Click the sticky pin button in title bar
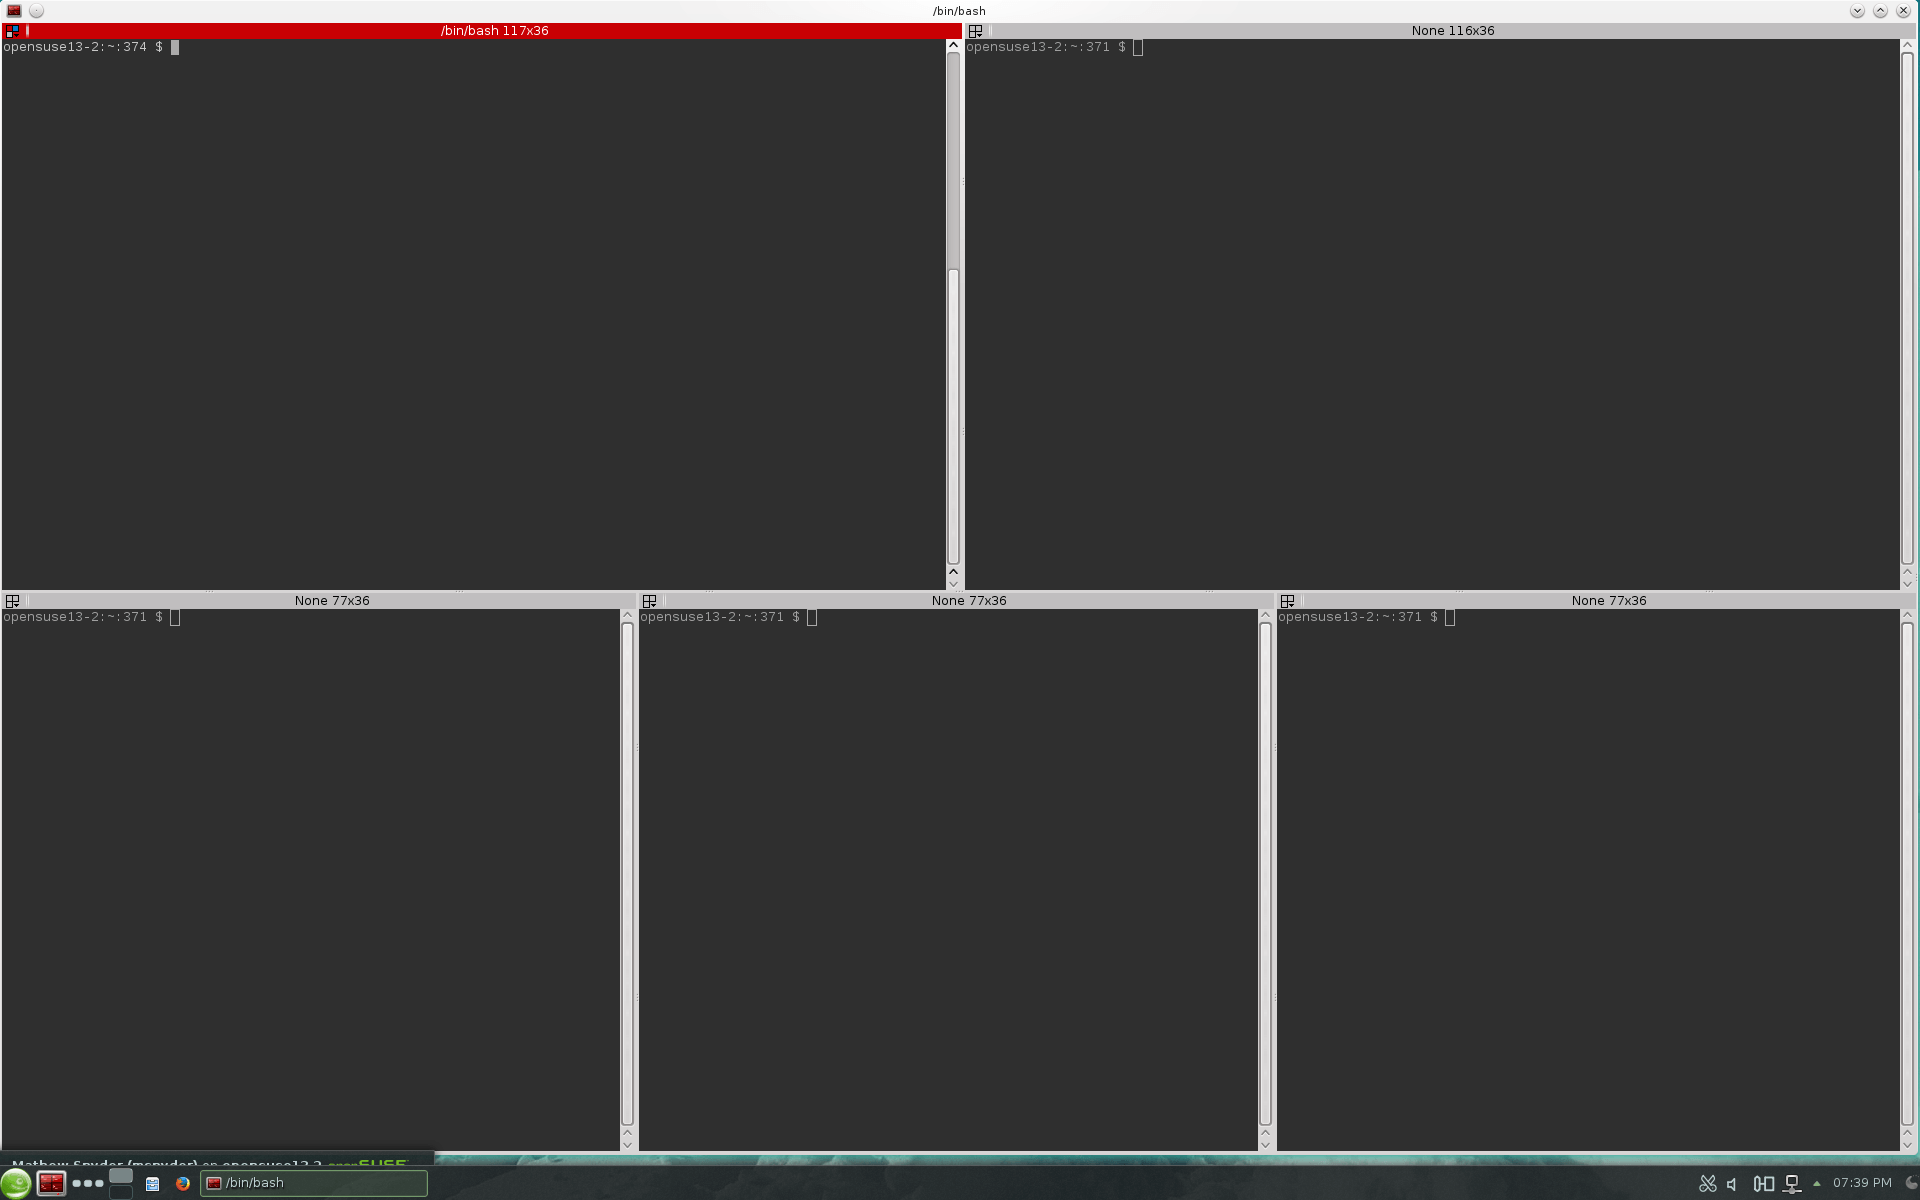Image resolution: width=1920 pixels, height=1200 pixels. (x=36, y=11)
